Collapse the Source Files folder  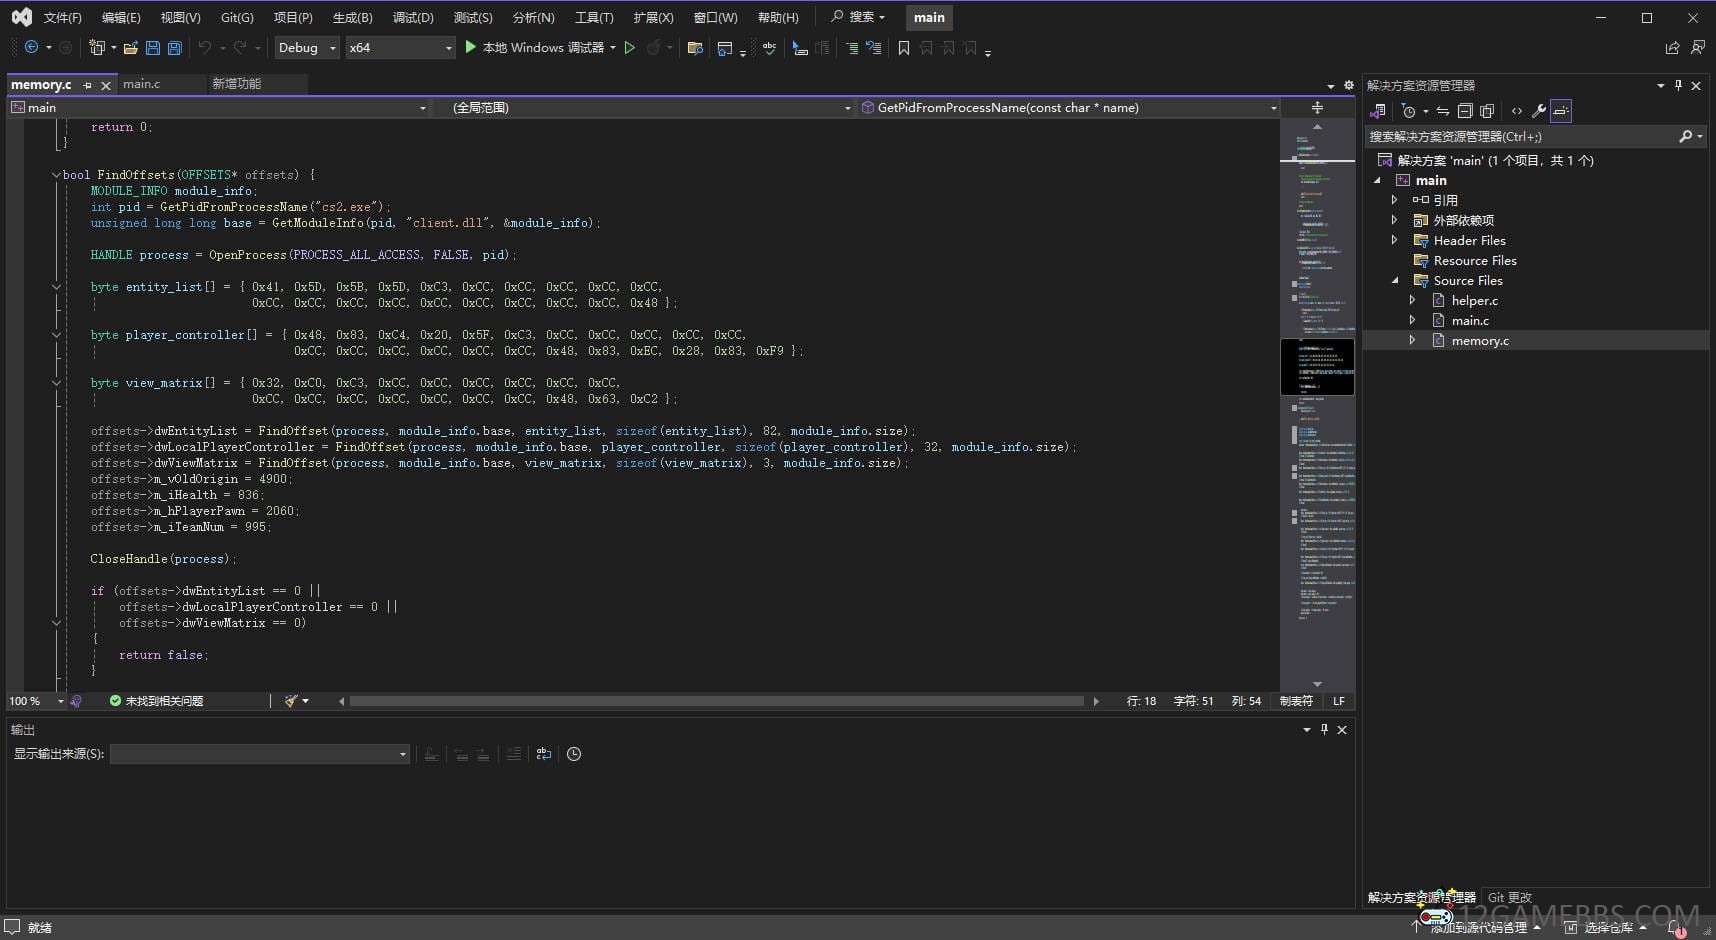[1394, 280]
